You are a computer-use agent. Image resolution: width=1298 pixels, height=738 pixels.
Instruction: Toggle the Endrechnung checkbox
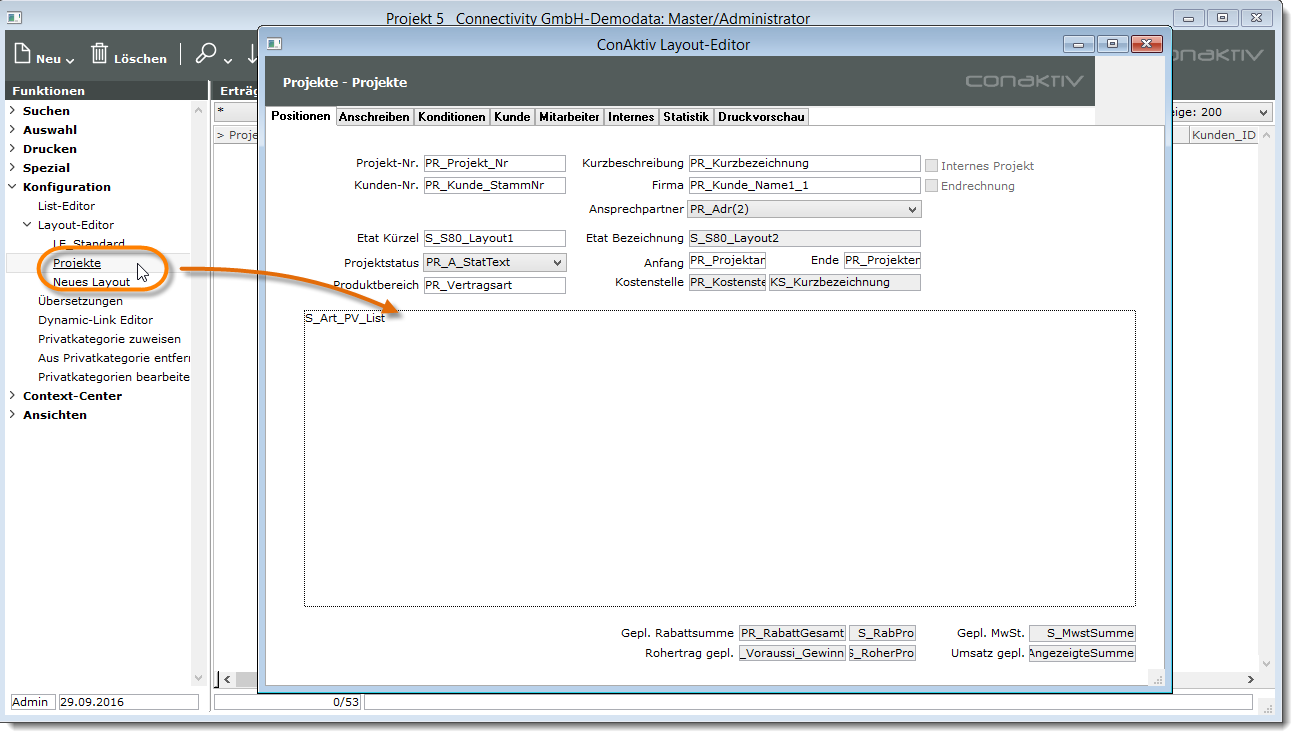[932, 186]
